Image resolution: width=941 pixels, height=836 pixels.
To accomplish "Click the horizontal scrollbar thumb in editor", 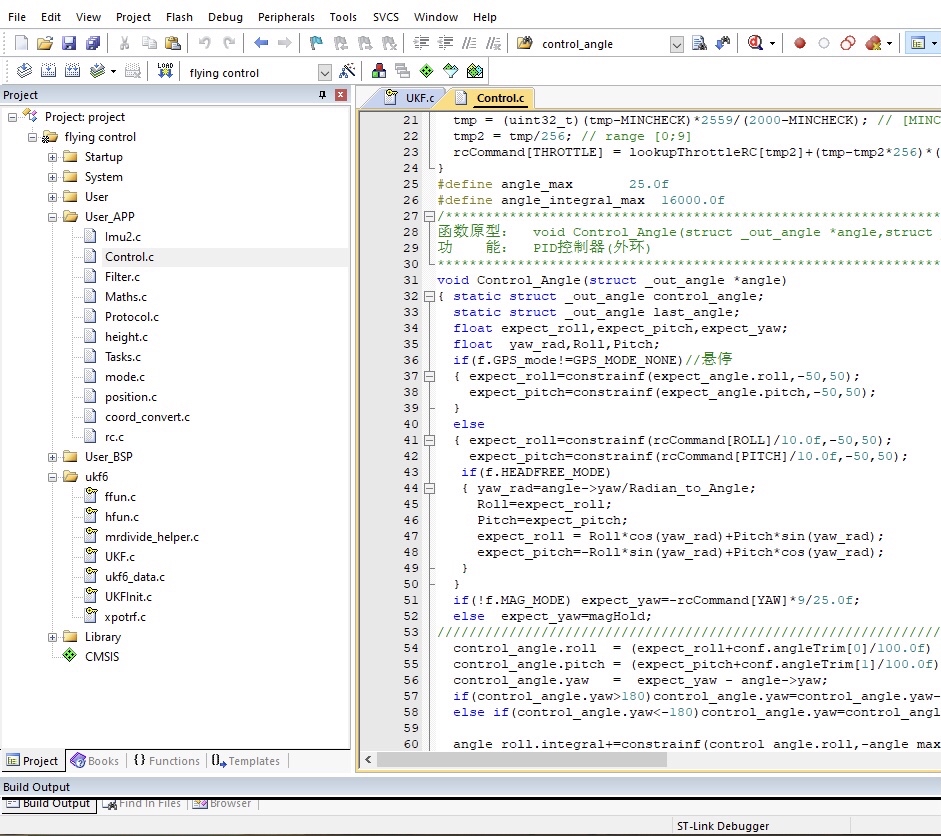I will pyautogui.click(x=521, y=760).
